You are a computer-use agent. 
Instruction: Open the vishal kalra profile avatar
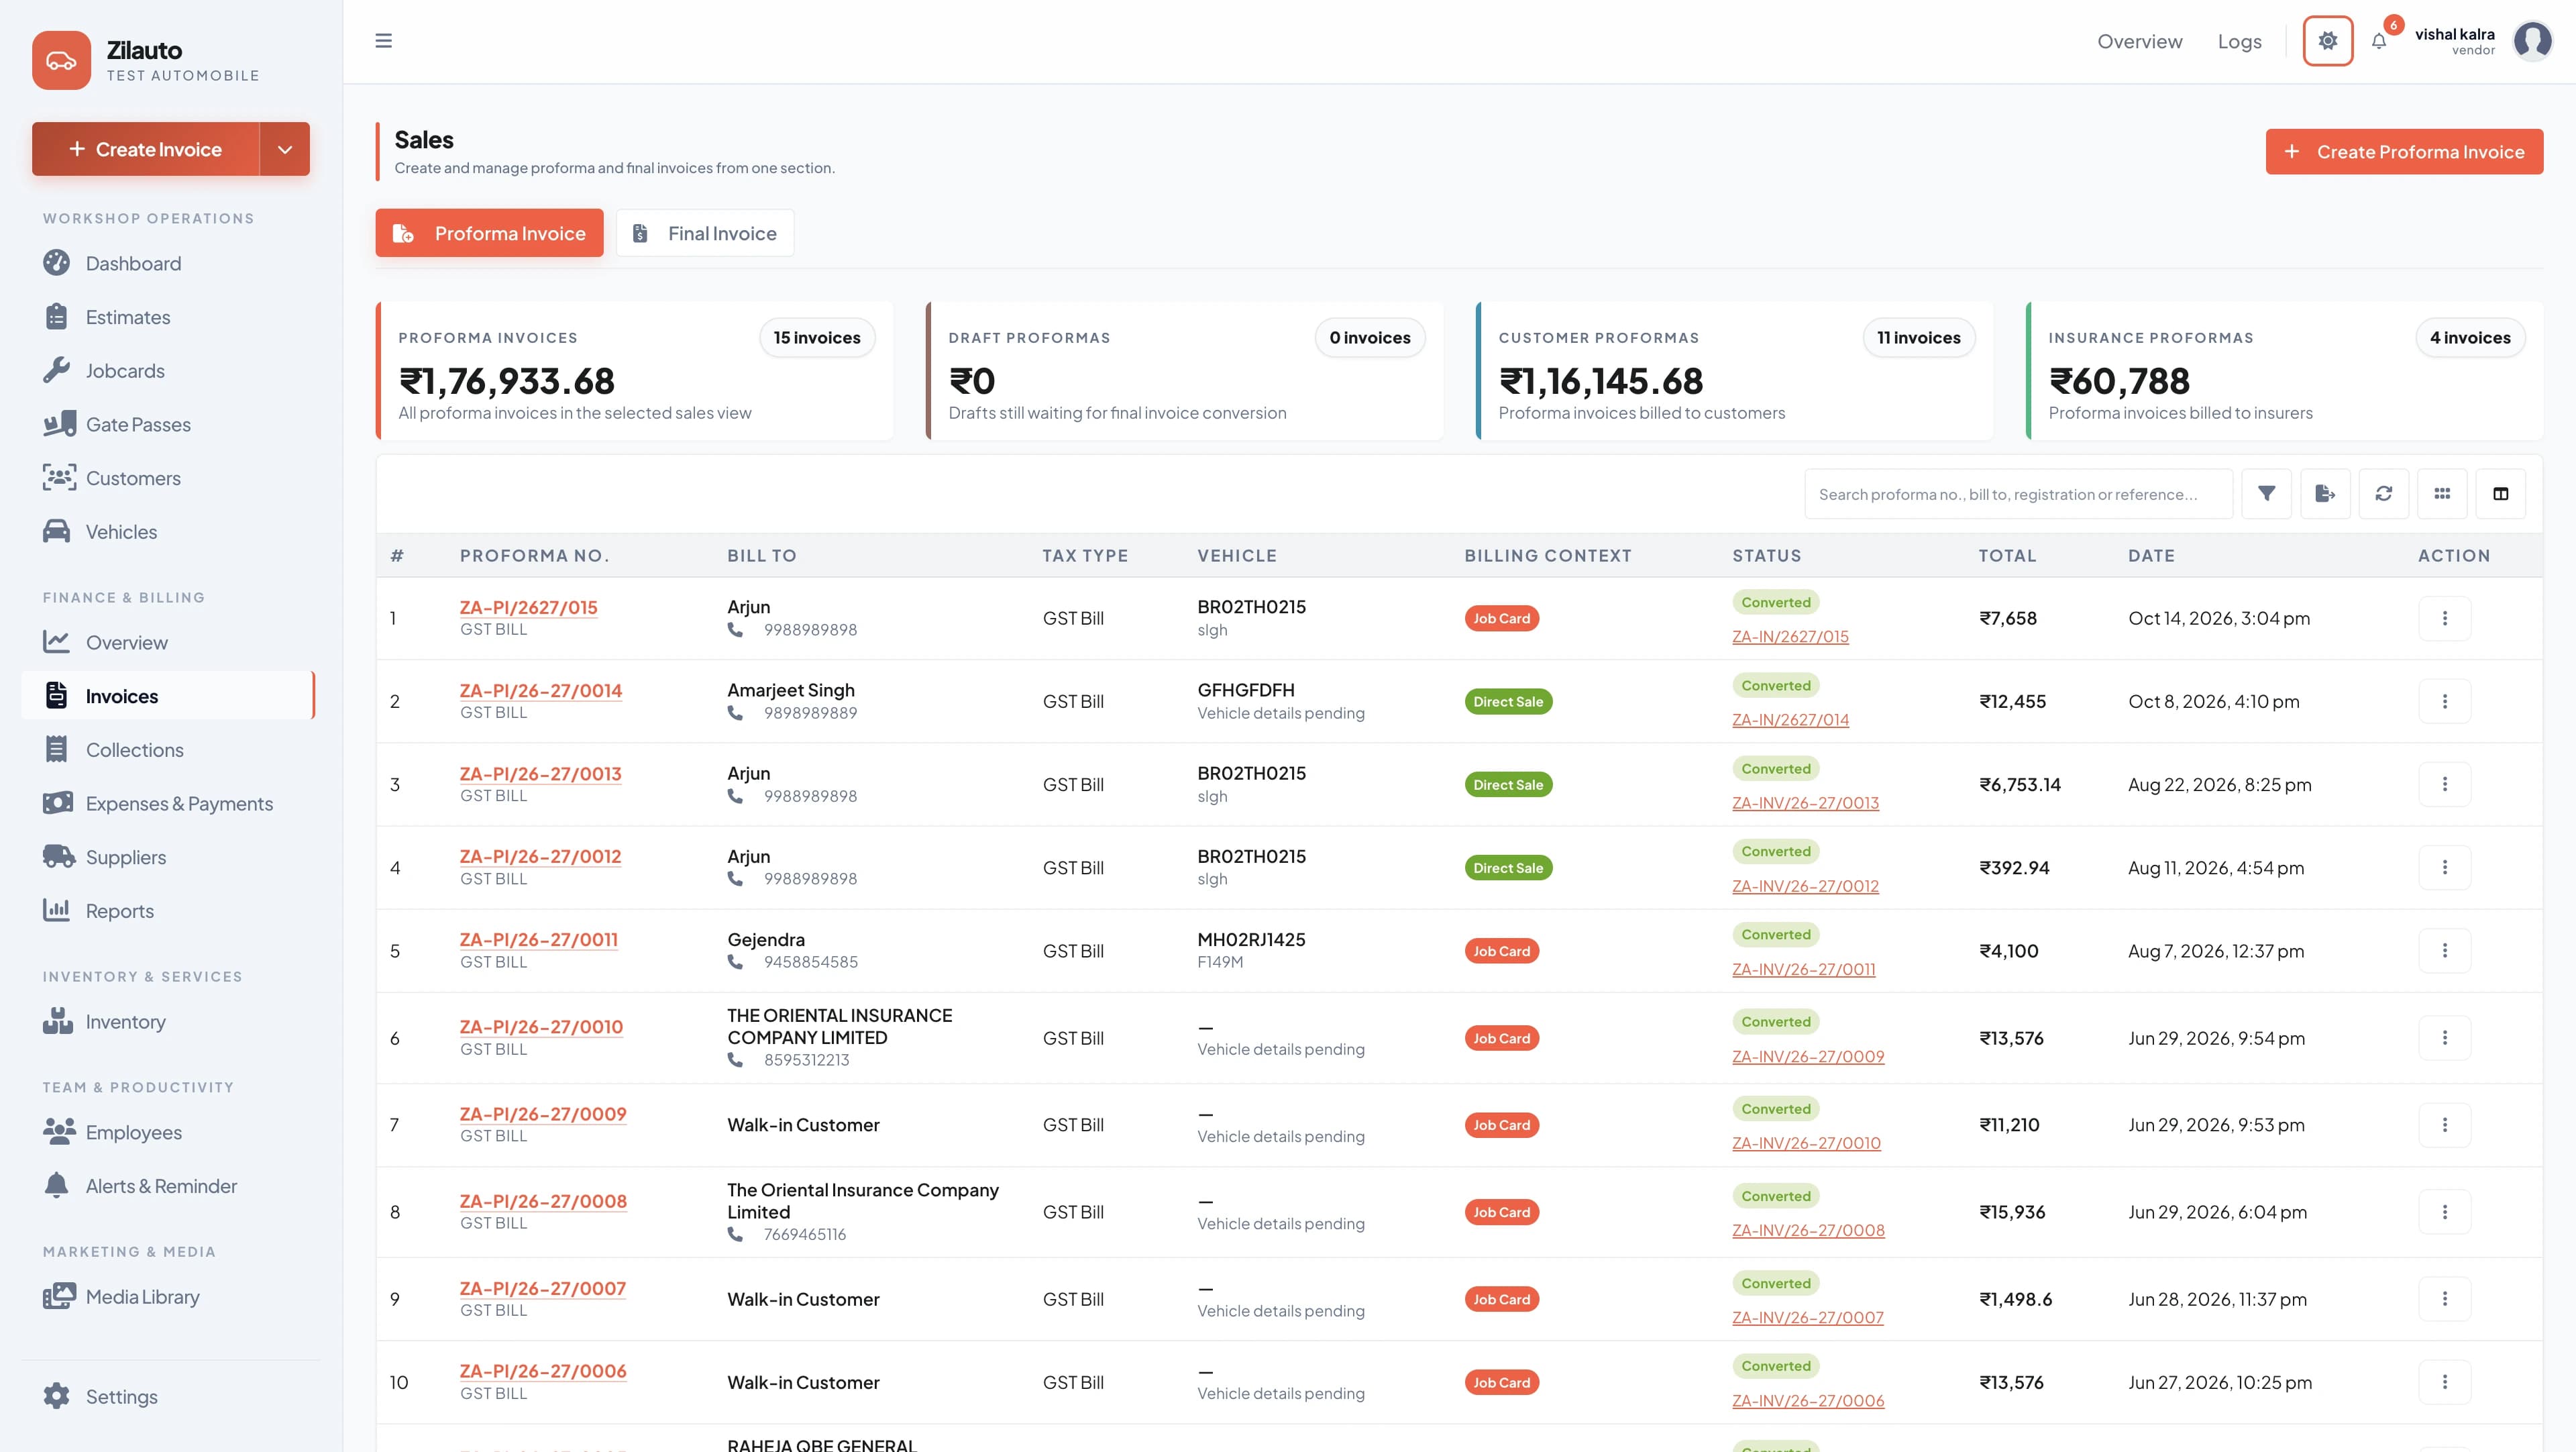[x=2532, y=41]
